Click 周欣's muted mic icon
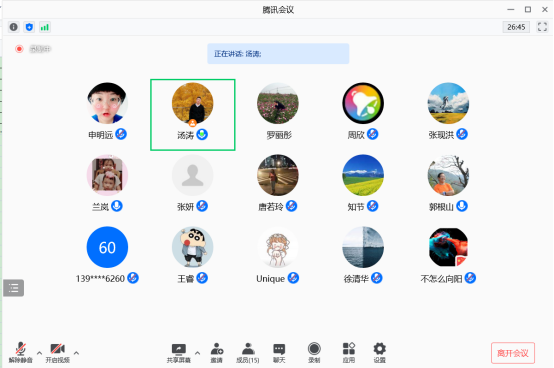This screenshot has width=554, height=368. pyautogui.click(x=372, y=134)
